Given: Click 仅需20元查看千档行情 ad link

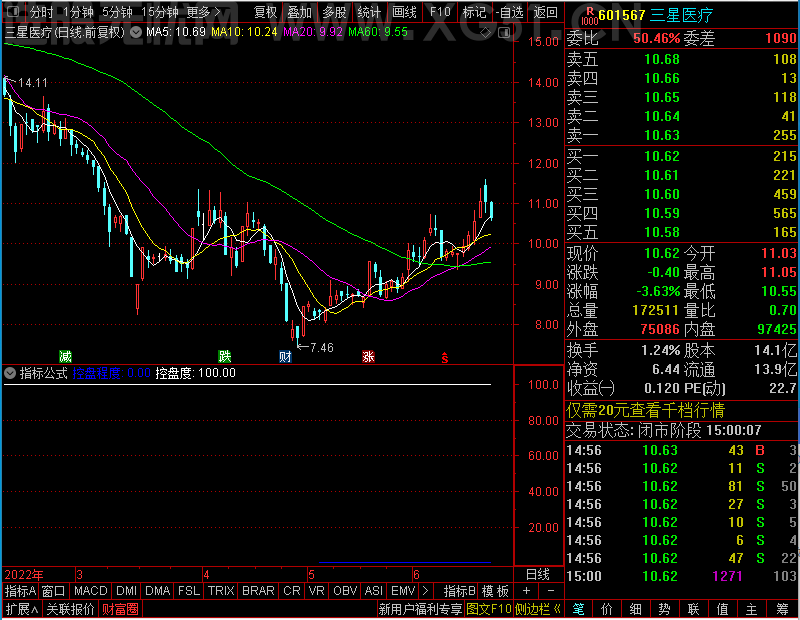Looking at the screenshot, I should coord(645,410).
